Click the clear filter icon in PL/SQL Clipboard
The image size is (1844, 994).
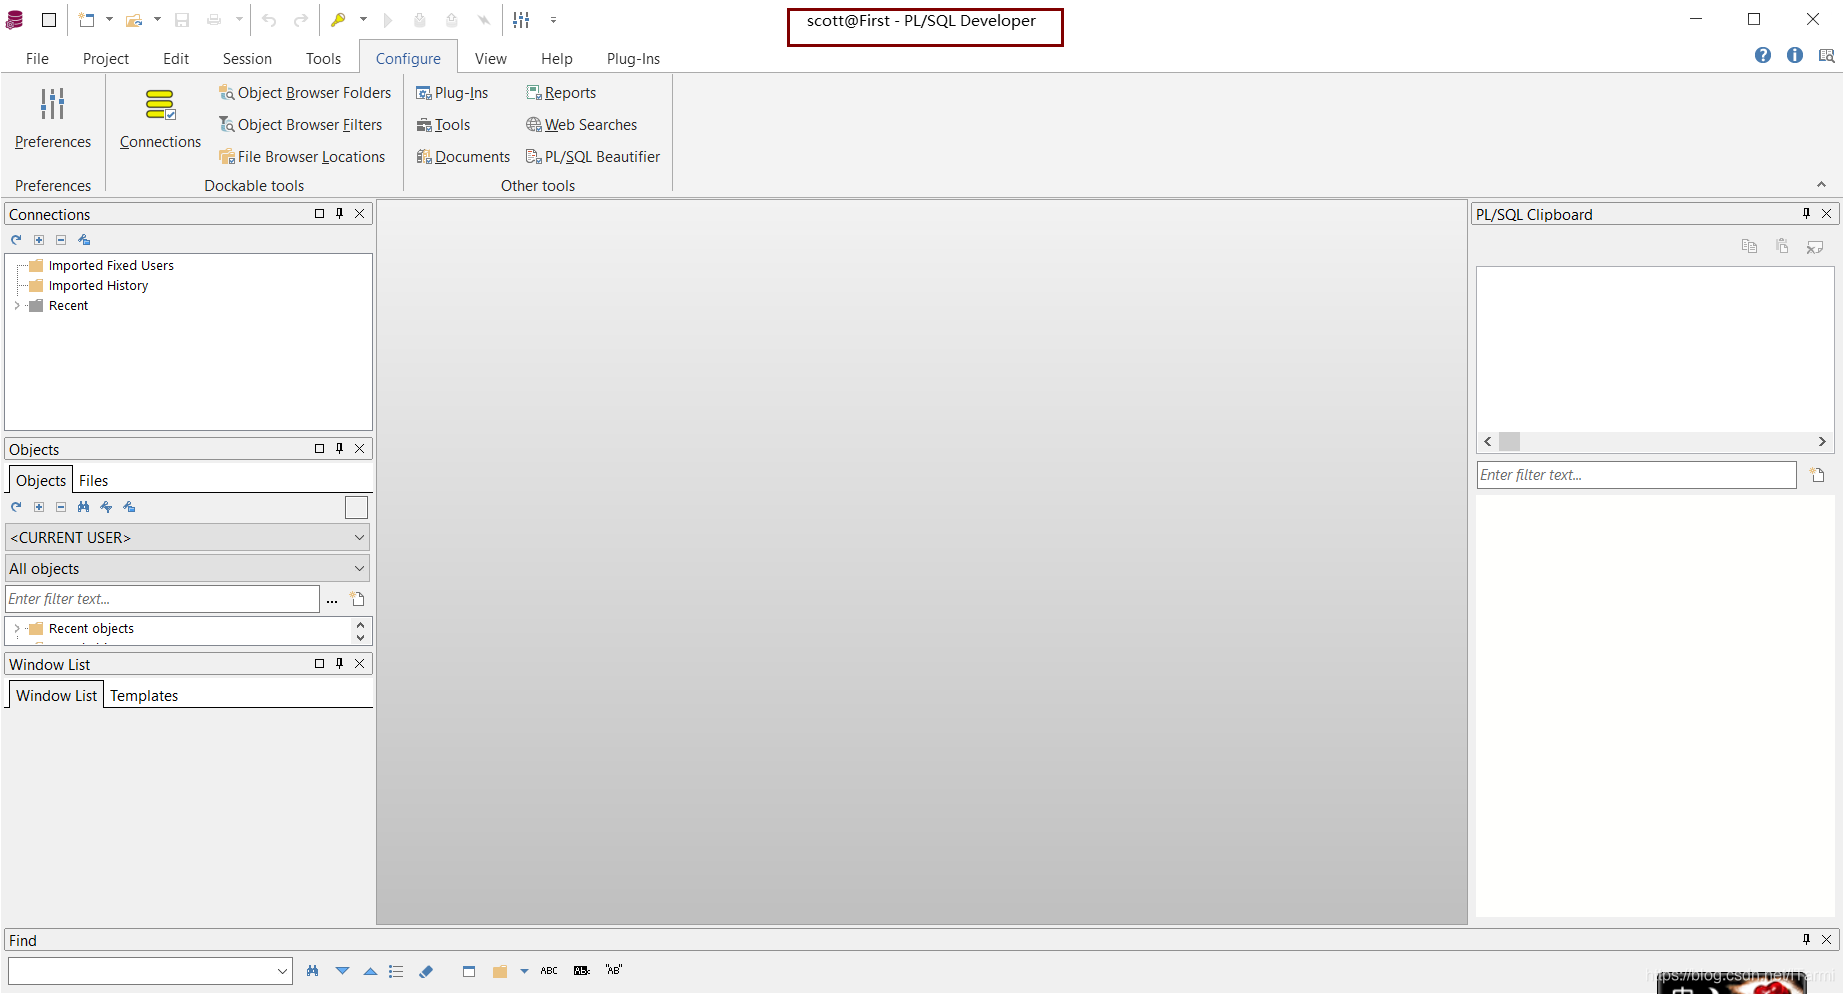point(1817,475)
